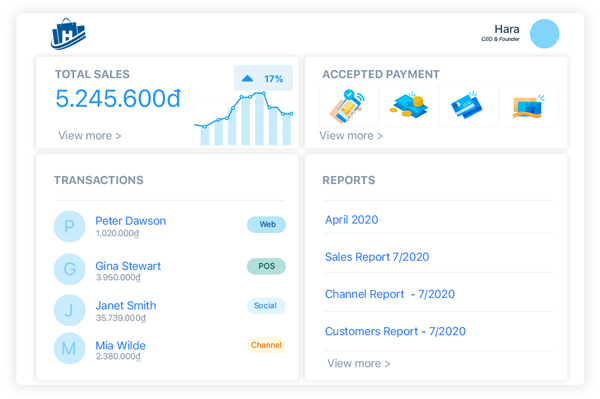Image resolution: width=600 pixels, height=399 pixels.
Task: Click the amount 35.739.000đ
Action: (x=121, y=318)
